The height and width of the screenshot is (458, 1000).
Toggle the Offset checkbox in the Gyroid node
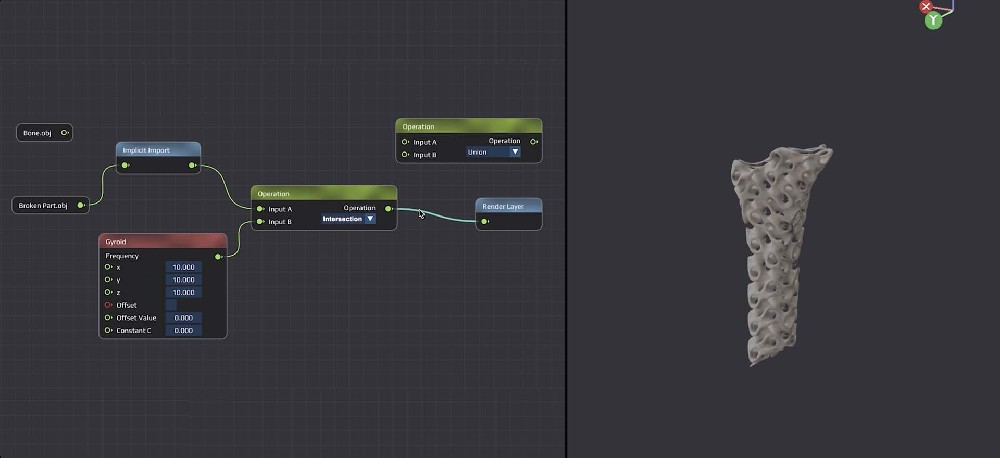(x=171, y=305)
